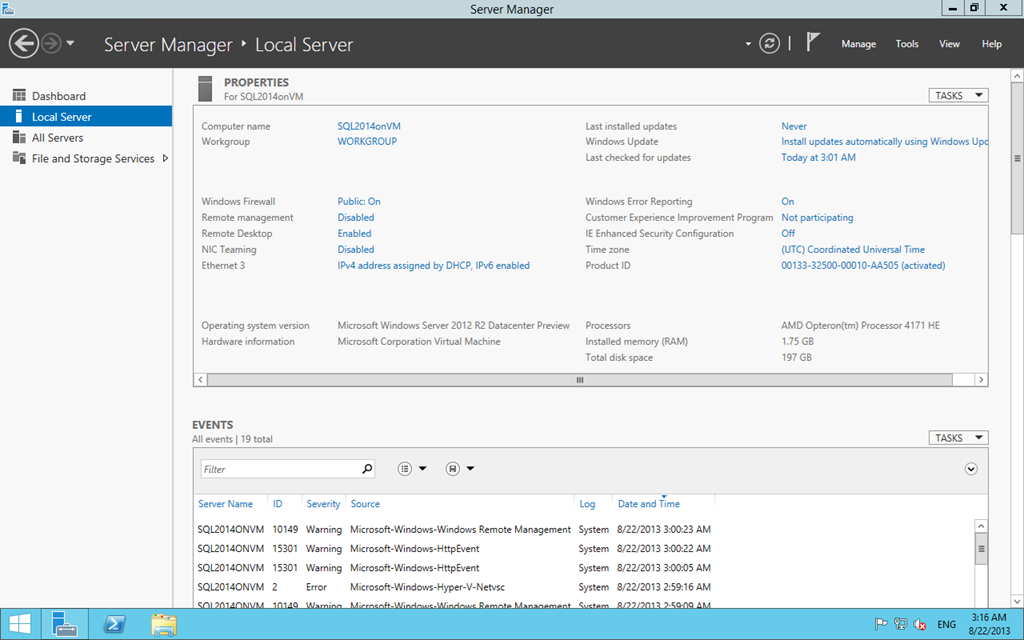Sort events by Severity column
Viewport: 1024px width, 640px height.
click(x=323, y=504)
